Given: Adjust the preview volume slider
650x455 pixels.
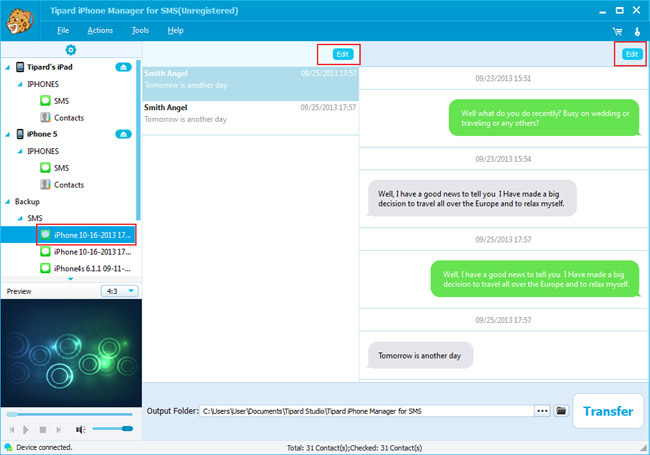Looking at the screenshot, I should click(113, 428).
